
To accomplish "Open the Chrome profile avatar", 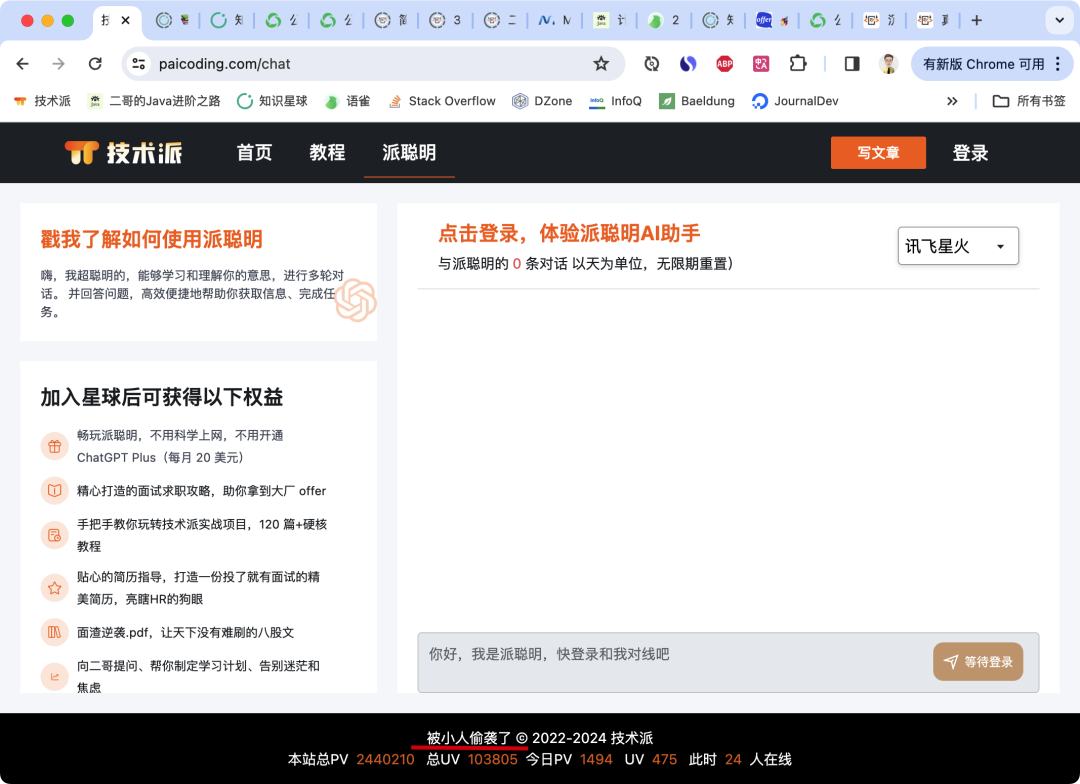I will (x=889, y=64).
